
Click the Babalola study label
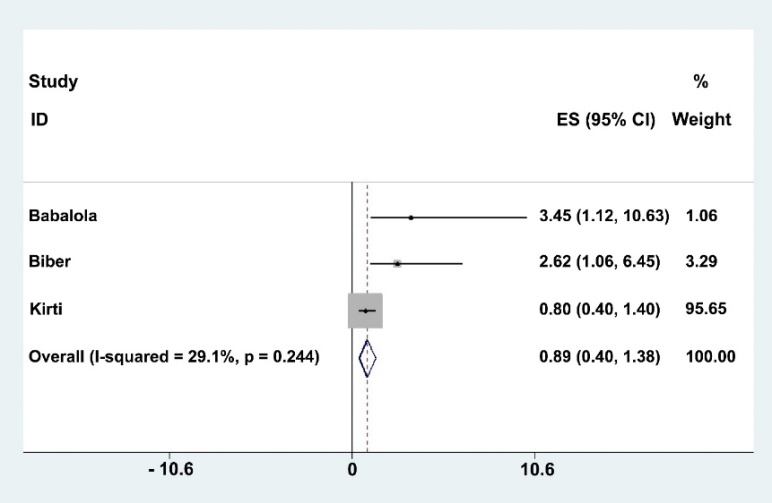pos(65,217)
